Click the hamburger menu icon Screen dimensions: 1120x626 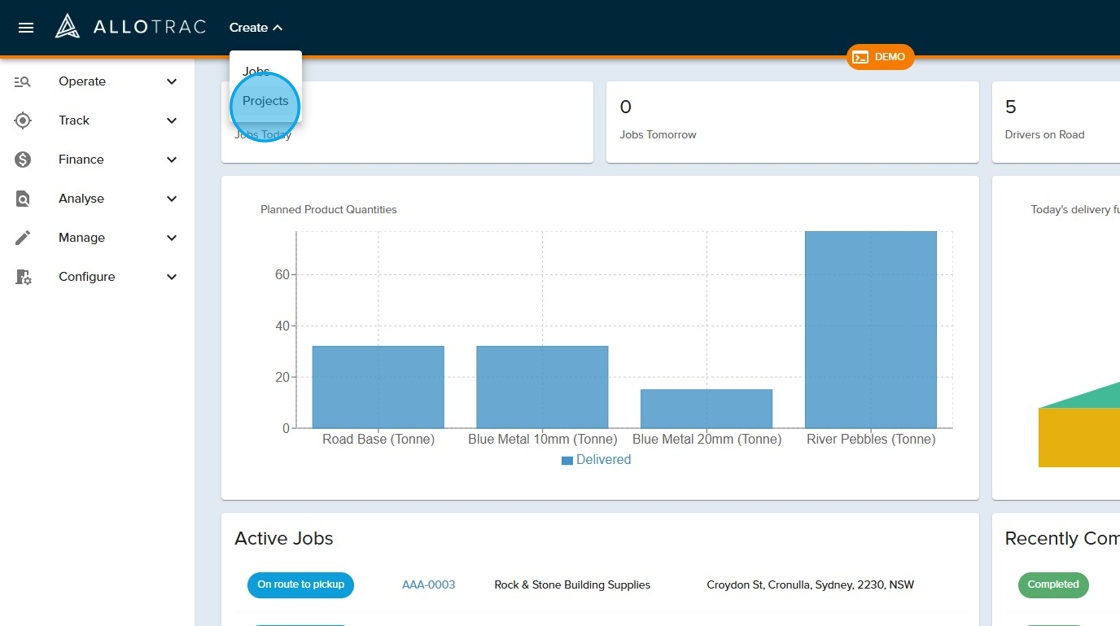point(26,28)
